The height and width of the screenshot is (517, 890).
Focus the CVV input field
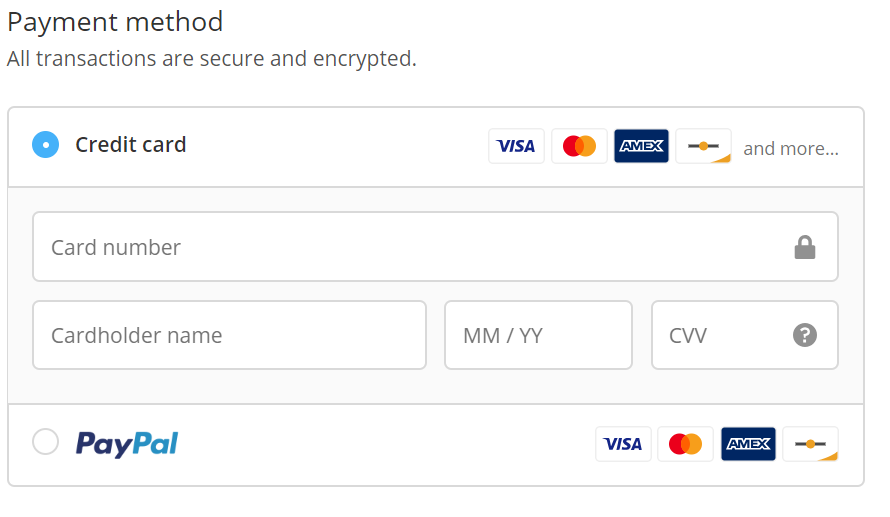(x=745, y=335)
